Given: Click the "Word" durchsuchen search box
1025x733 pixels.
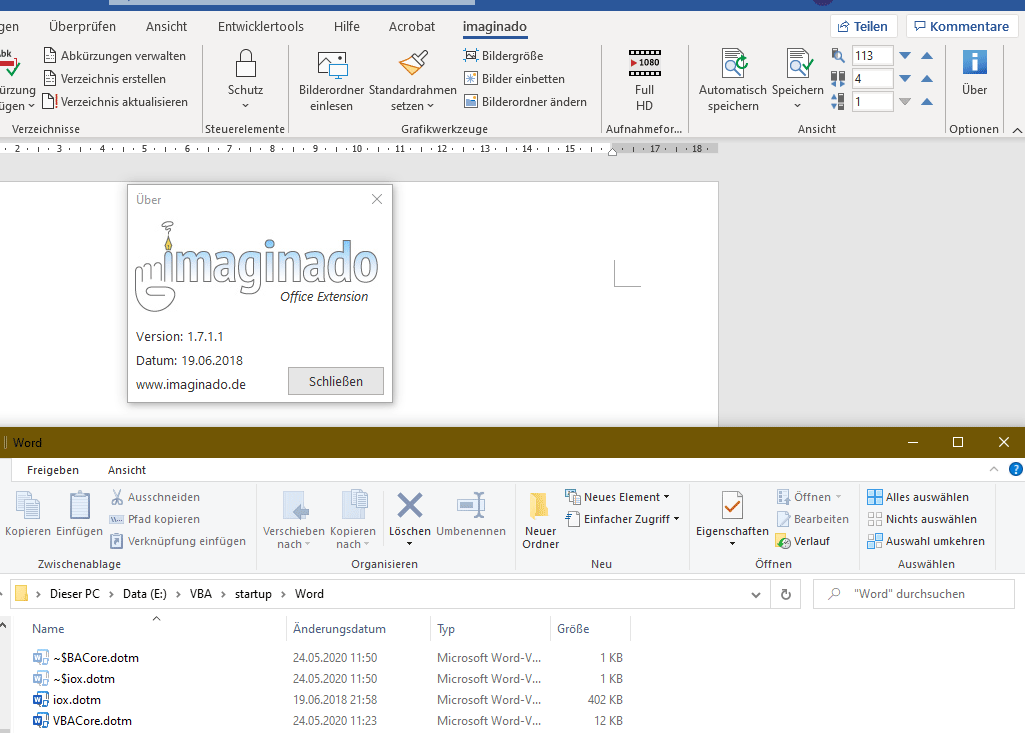Looking at the screenshot, I should click(914, 594).
